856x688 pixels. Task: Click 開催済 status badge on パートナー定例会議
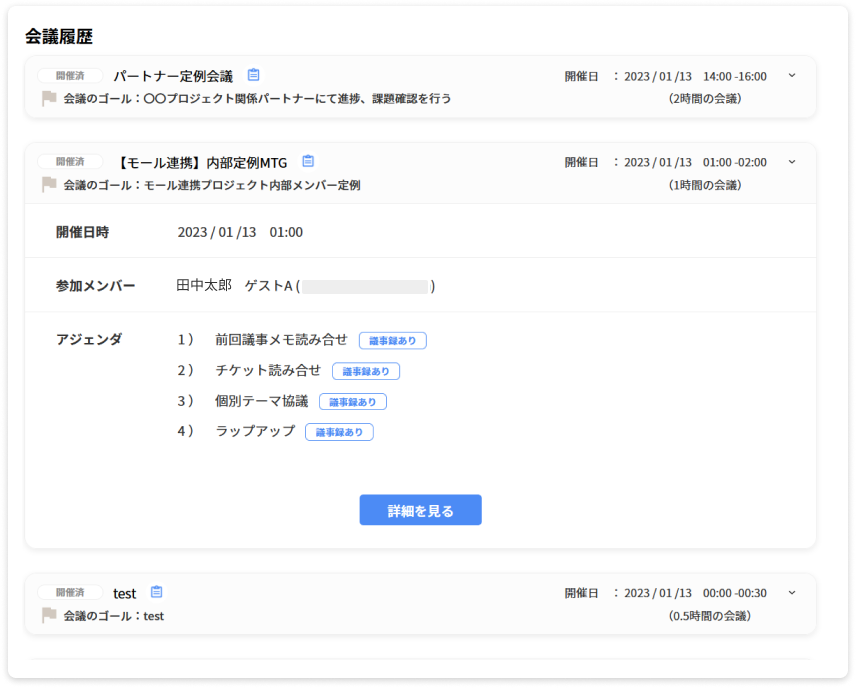tap(70, 76)
